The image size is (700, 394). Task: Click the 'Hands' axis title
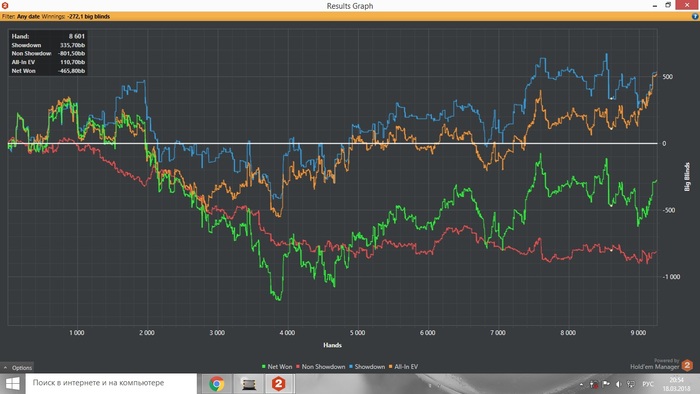point(332,345)
